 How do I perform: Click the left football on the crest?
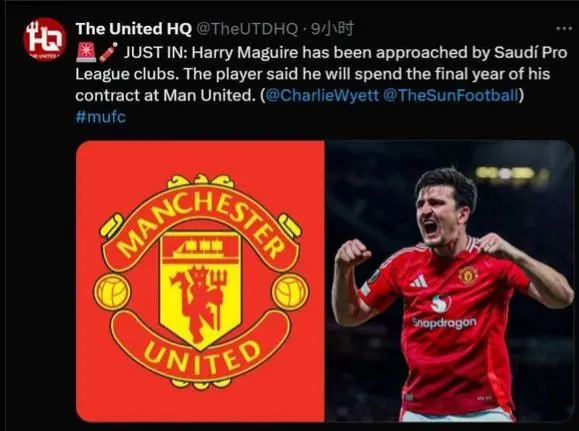pos(112,291)
